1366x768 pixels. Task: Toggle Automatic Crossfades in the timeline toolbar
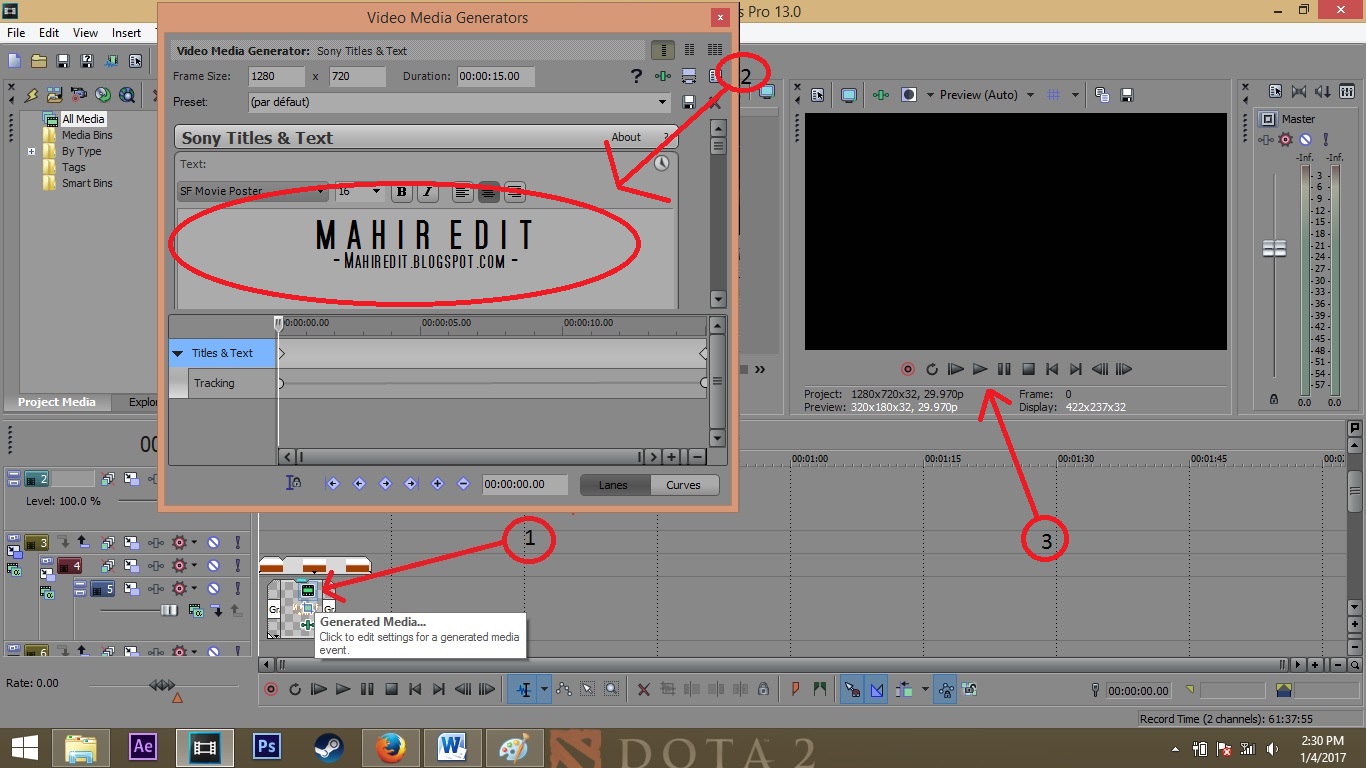pyautogui.click(x=876, y=689)
